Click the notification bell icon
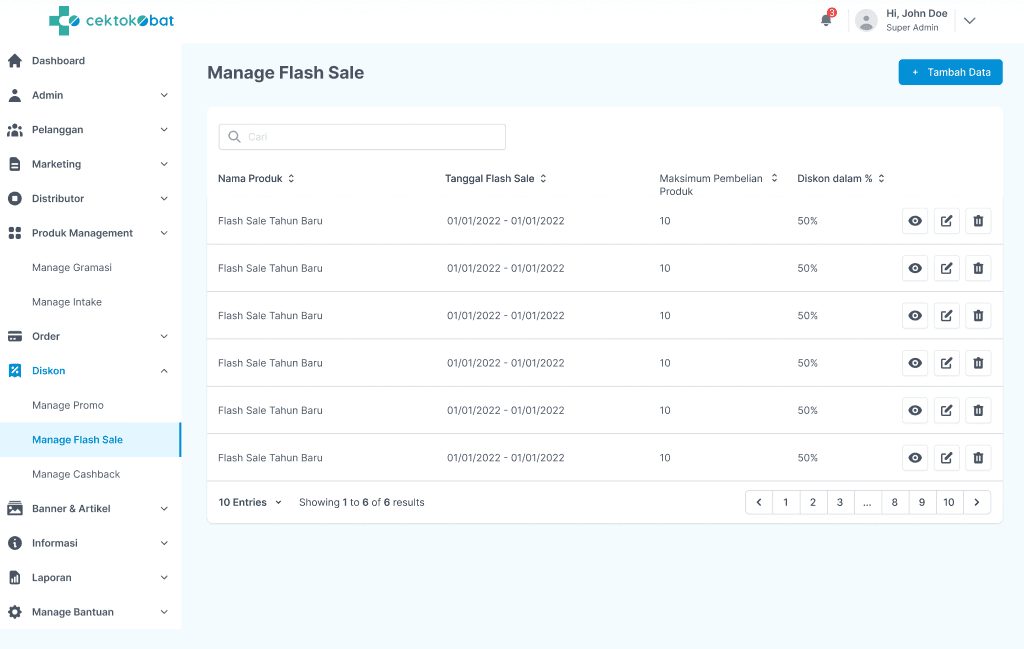Screen dimensions: 1024x649 (826, 20)
